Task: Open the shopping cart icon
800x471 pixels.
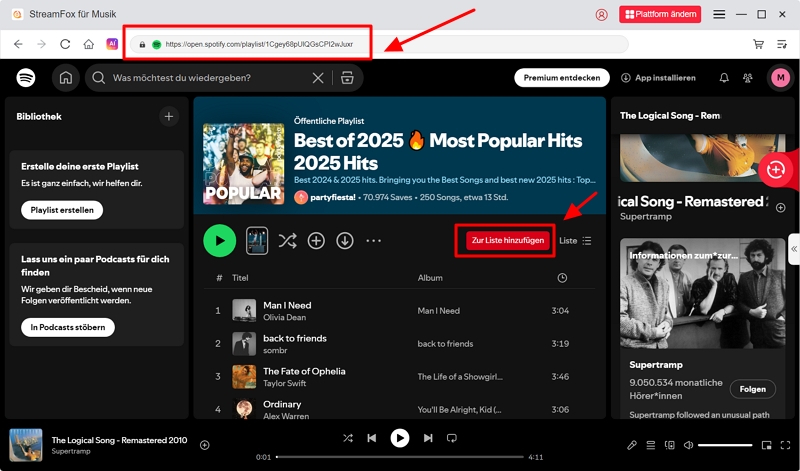Action: (759, 44)
